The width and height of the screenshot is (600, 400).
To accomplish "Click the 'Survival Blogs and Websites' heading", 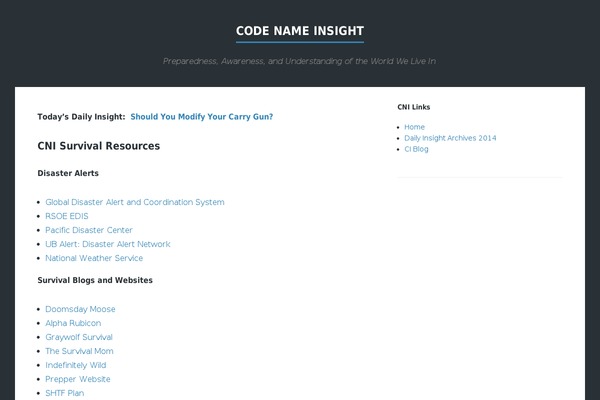I will pyautogui.click(x=95, y=280).
